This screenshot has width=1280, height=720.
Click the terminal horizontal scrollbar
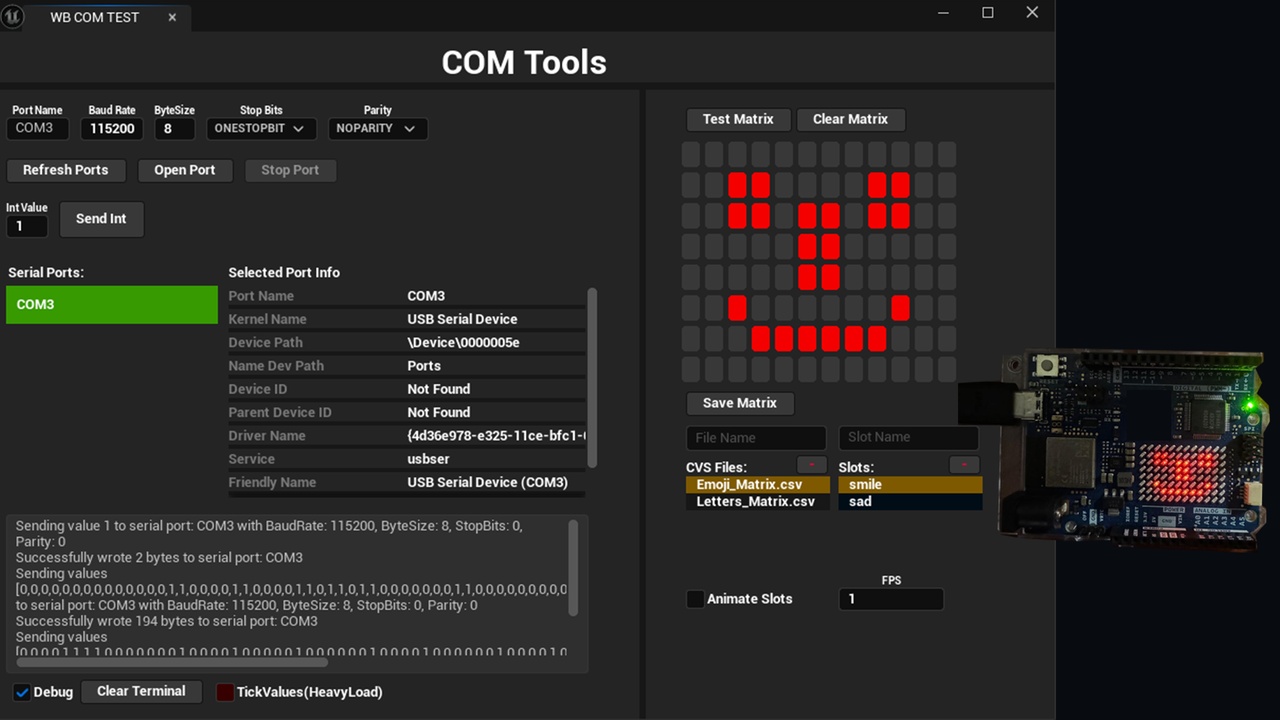(x=172, y=662)
